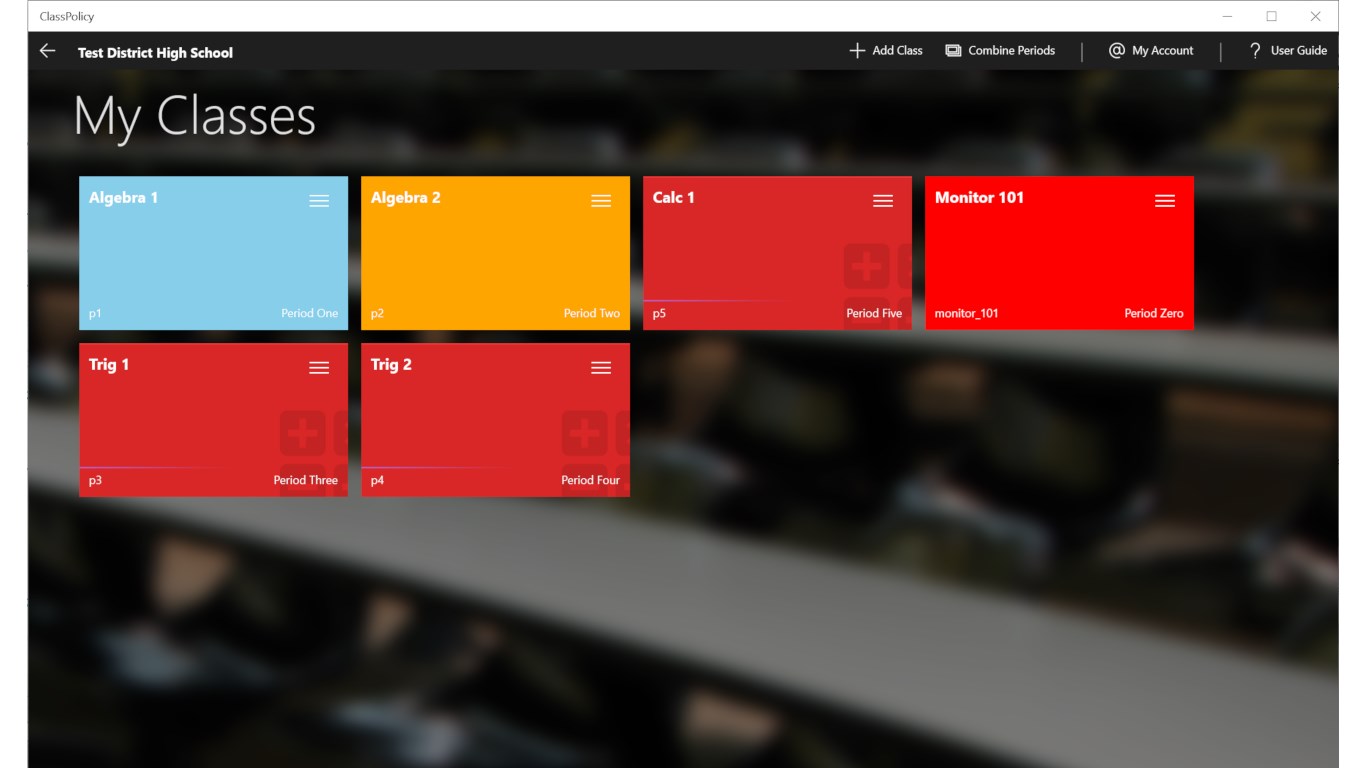Open Trig 2 hamburger menu

[x=601, y=368]
